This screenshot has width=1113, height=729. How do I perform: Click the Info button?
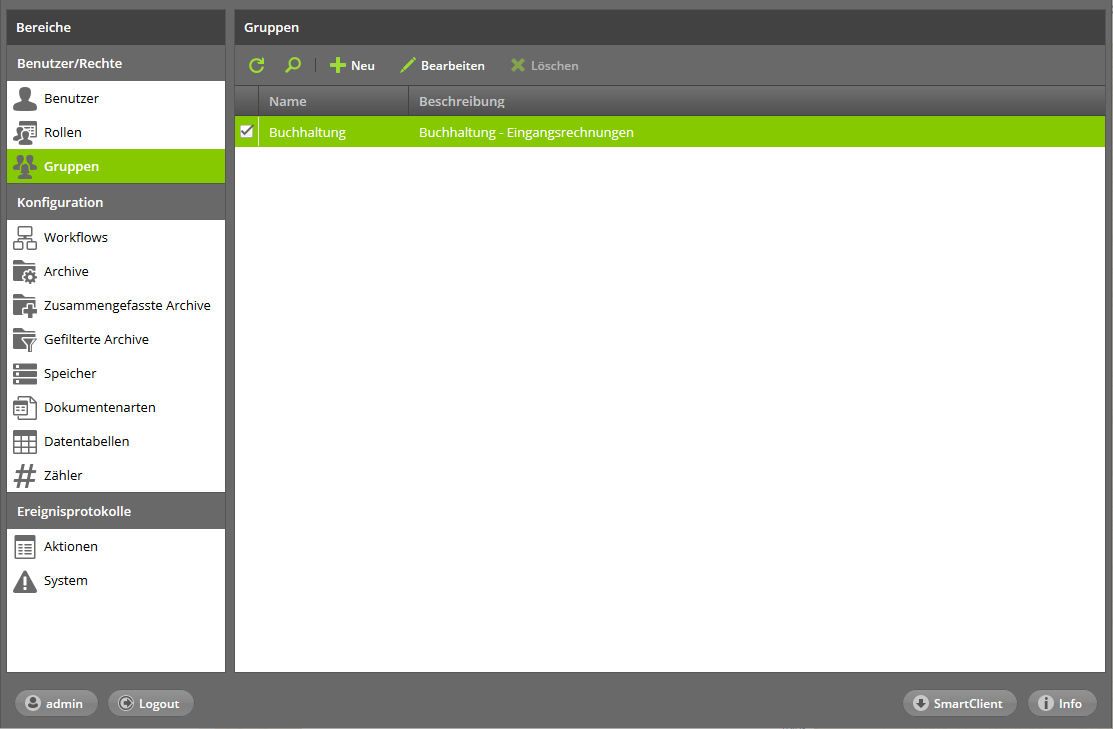coord(1062,703)
